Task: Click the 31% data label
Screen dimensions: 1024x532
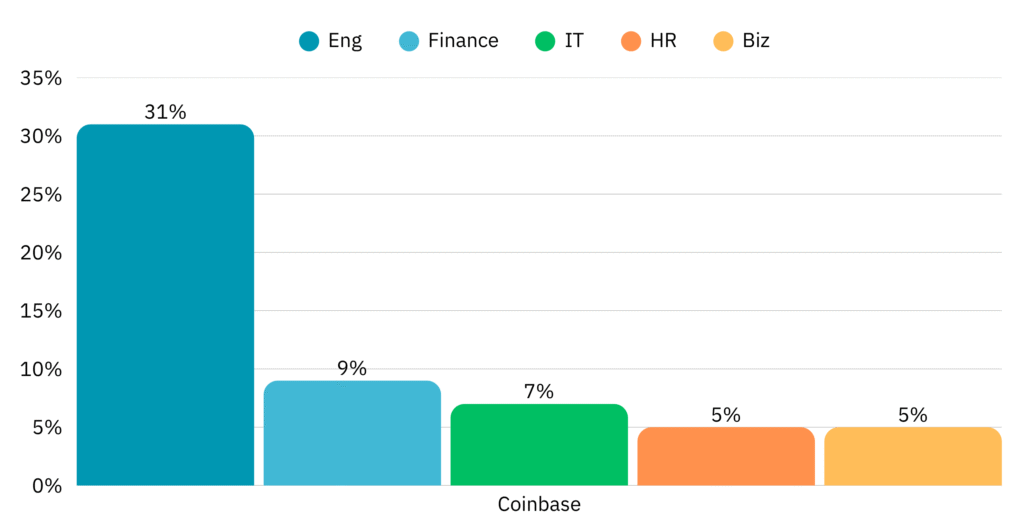Action: [165, 112]
